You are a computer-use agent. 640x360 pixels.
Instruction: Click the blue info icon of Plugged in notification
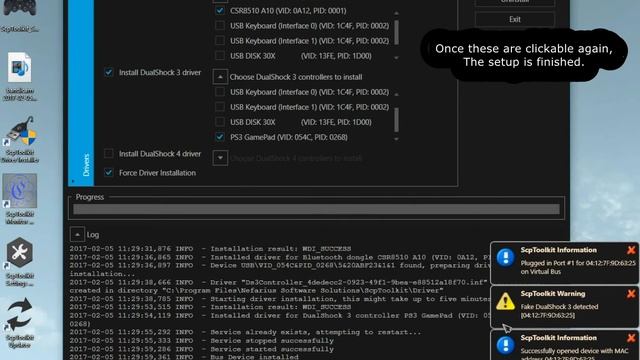[505, 258]
